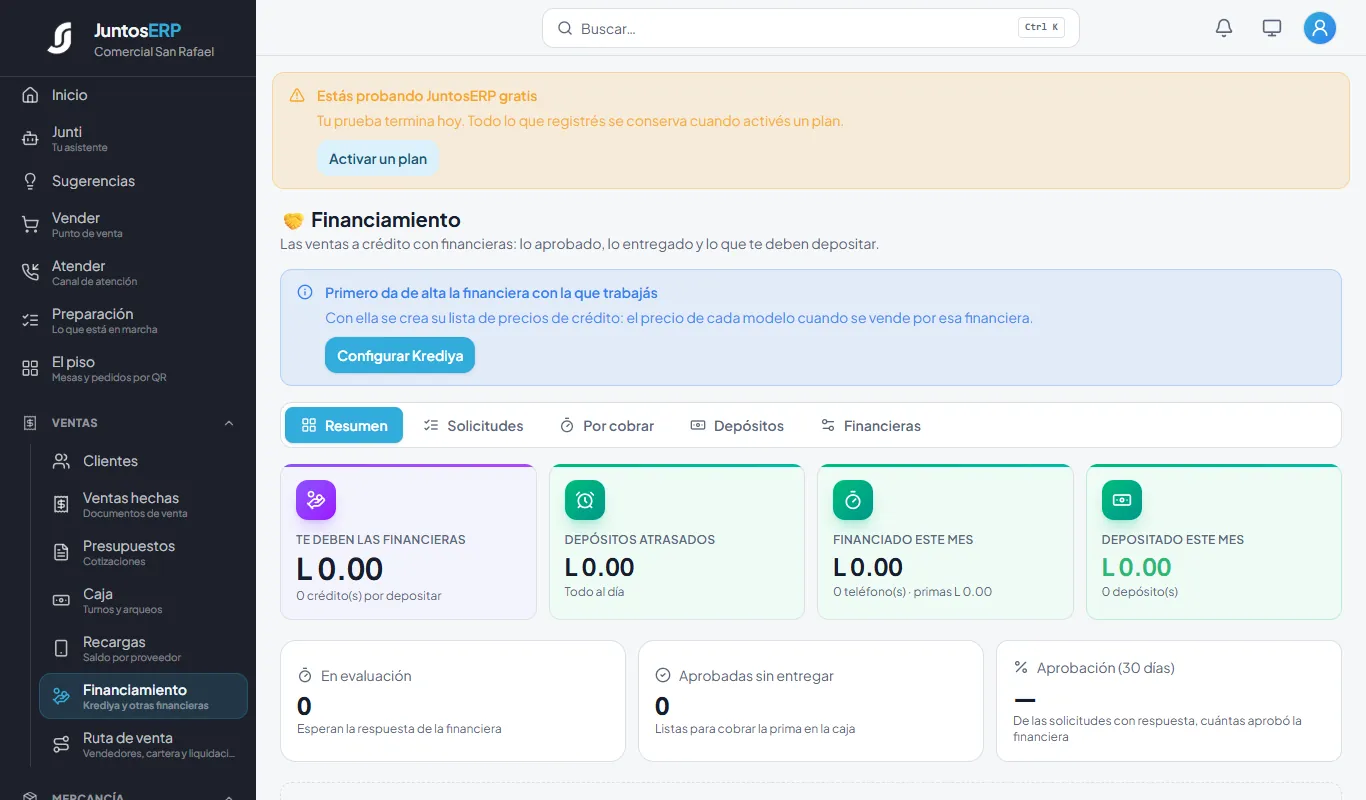Click the Ctrl K shortcut badge
Screen dimensions: 1366x800
(1041, 28)
